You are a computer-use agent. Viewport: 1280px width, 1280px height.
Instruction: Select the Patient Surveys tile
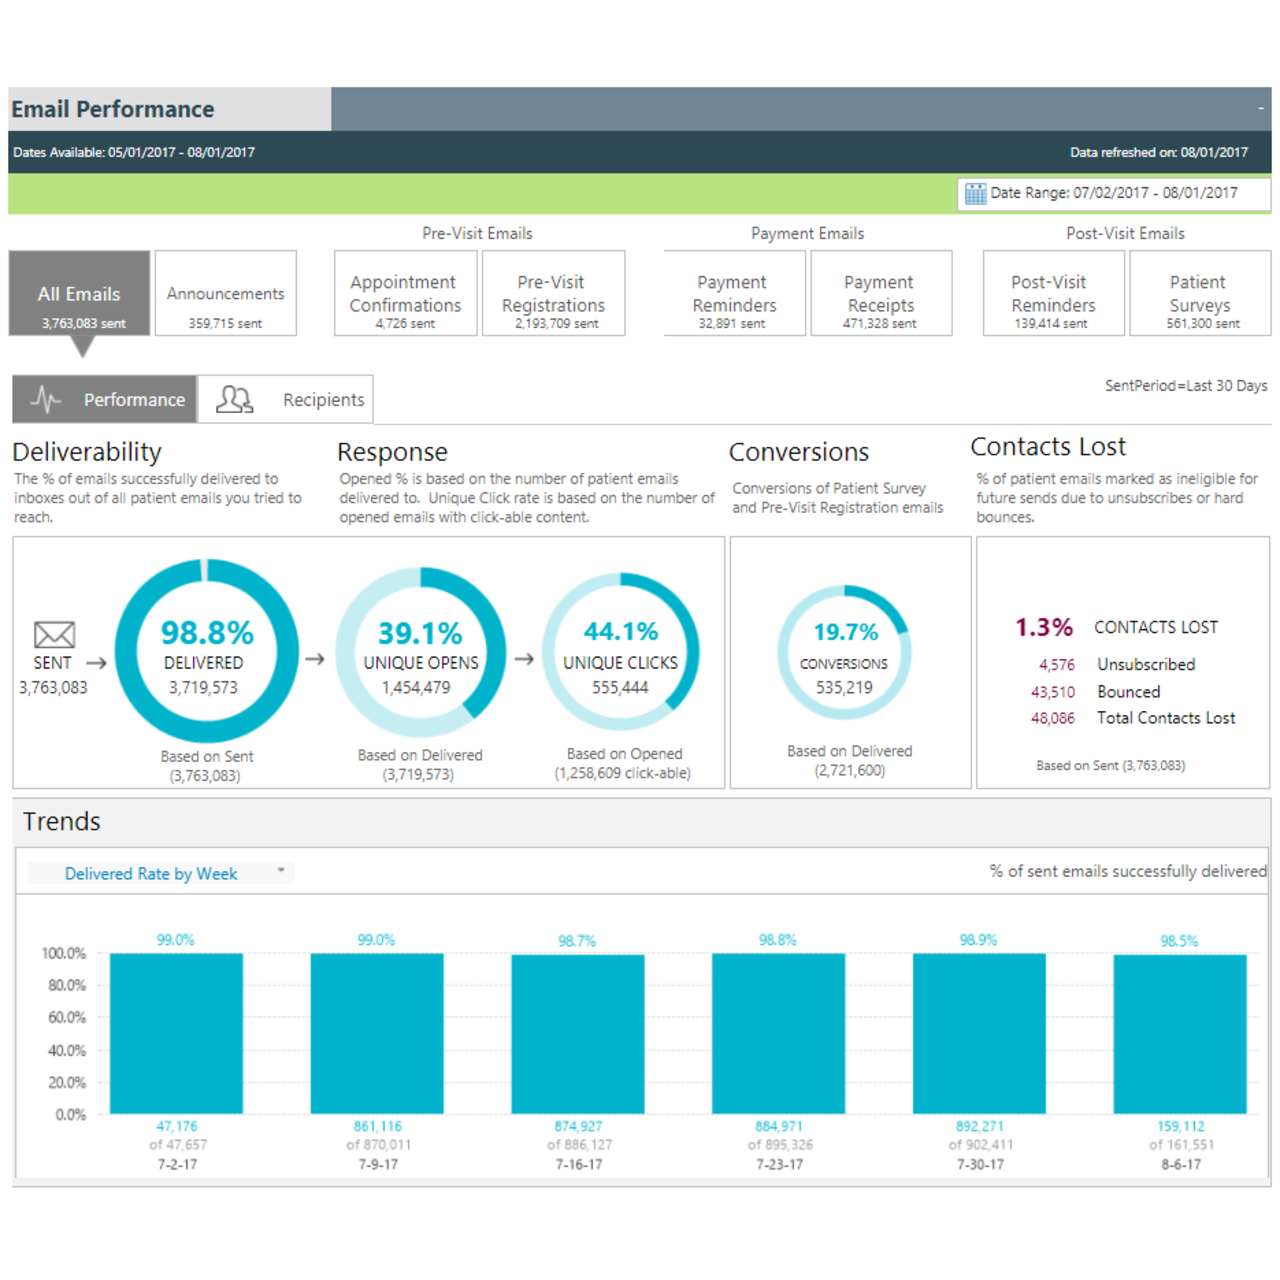pos(1199,294)
